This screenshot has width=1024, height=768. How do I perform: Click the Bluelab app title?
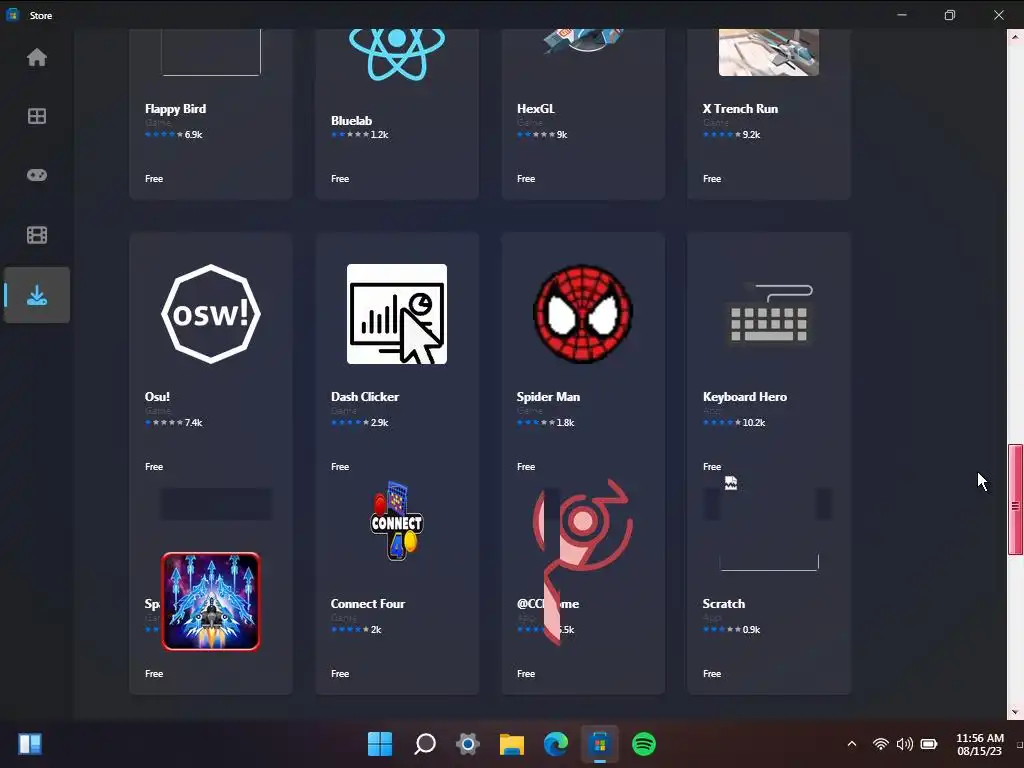(351, 121)
